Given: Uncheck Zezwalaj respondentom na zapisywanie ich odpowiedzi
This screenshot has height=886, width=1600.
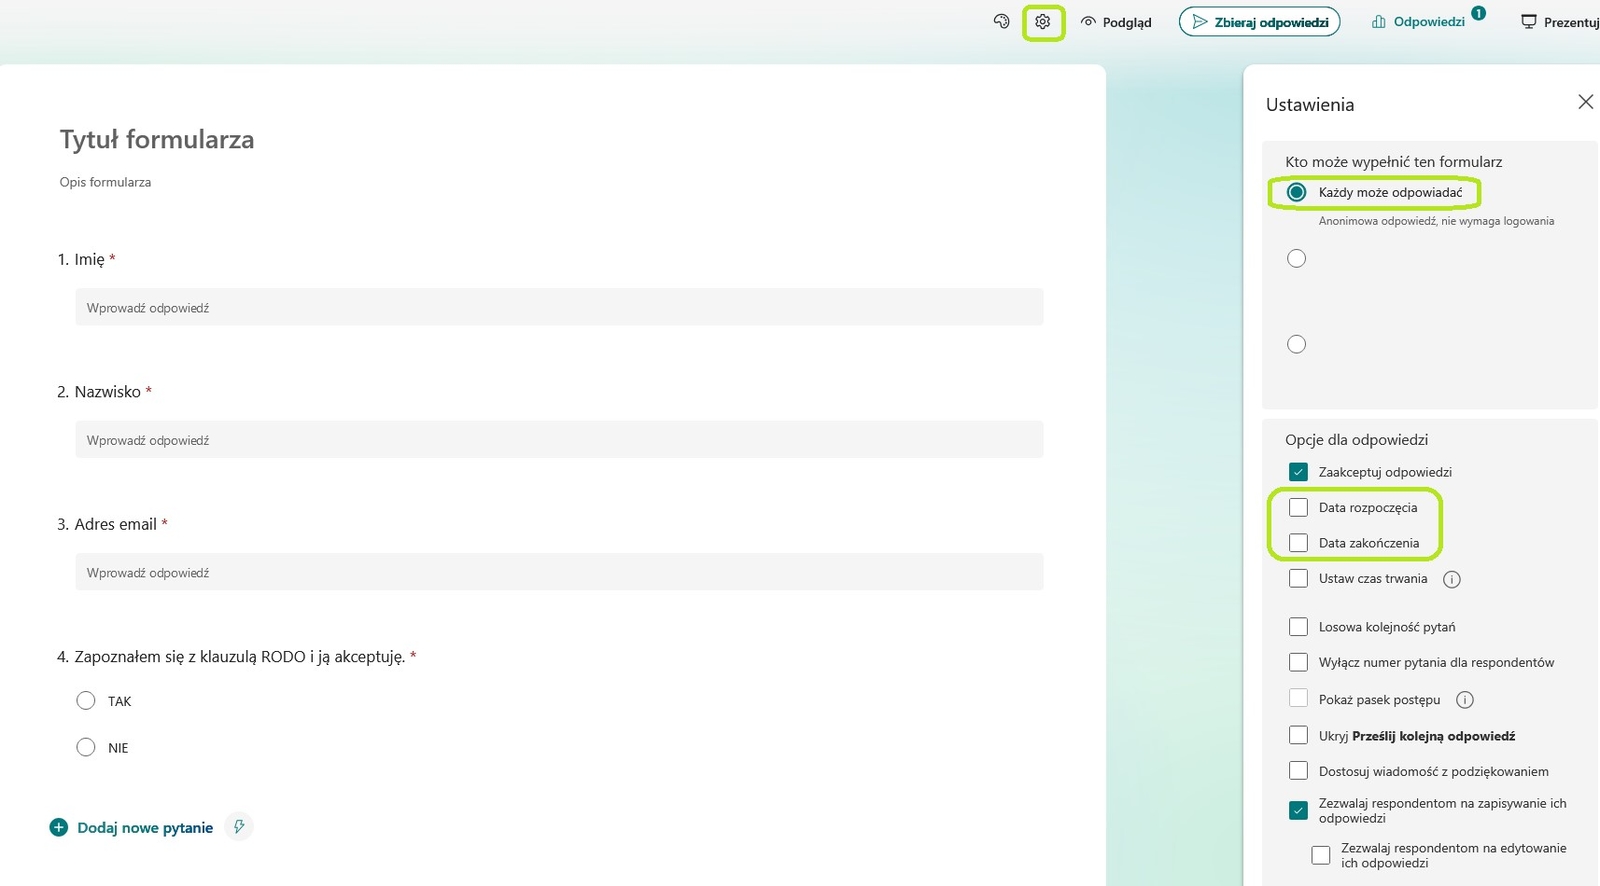Looking at the screenshot, I should tap(1298, 810).
